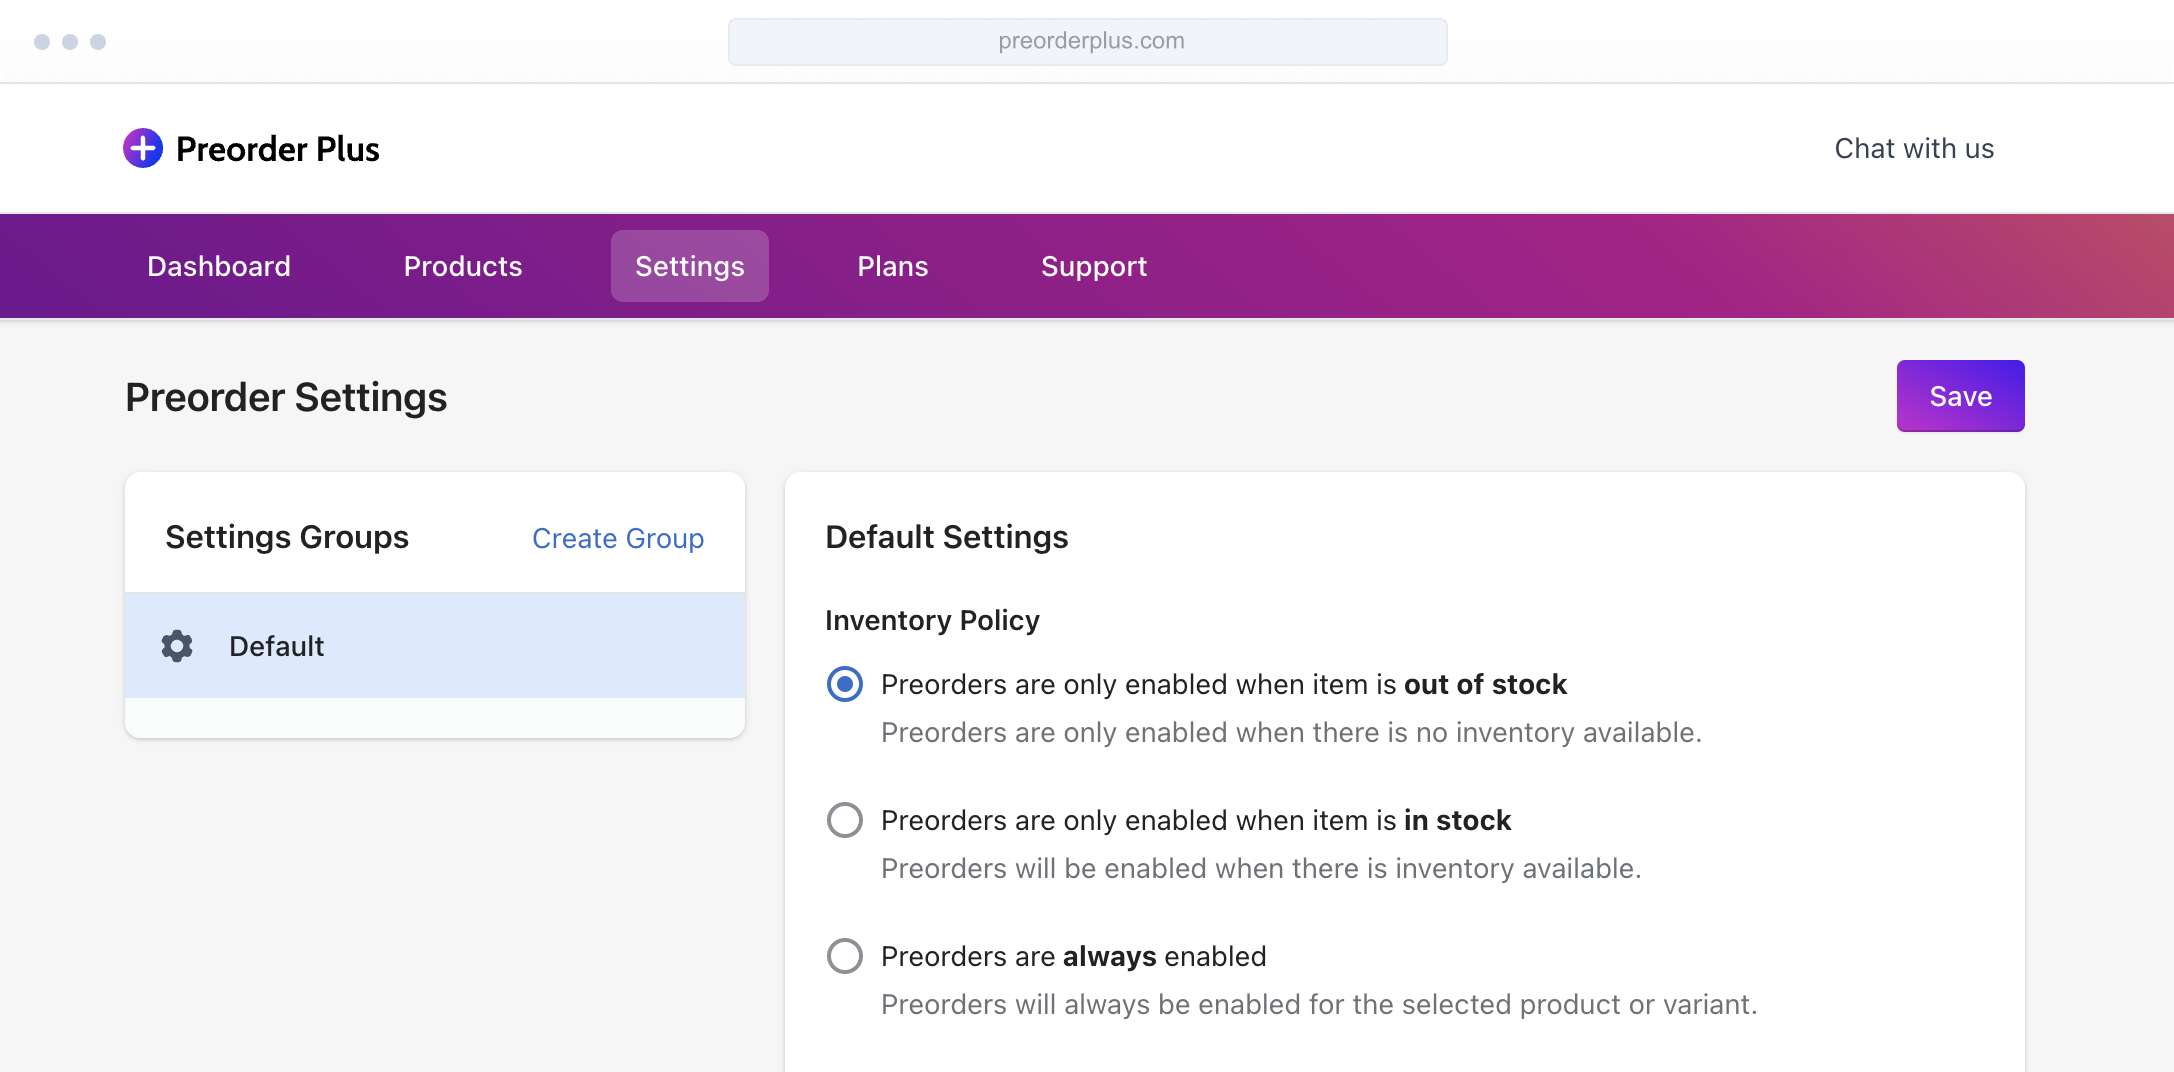Click the first gray window dot

click(x=42, y=41)
